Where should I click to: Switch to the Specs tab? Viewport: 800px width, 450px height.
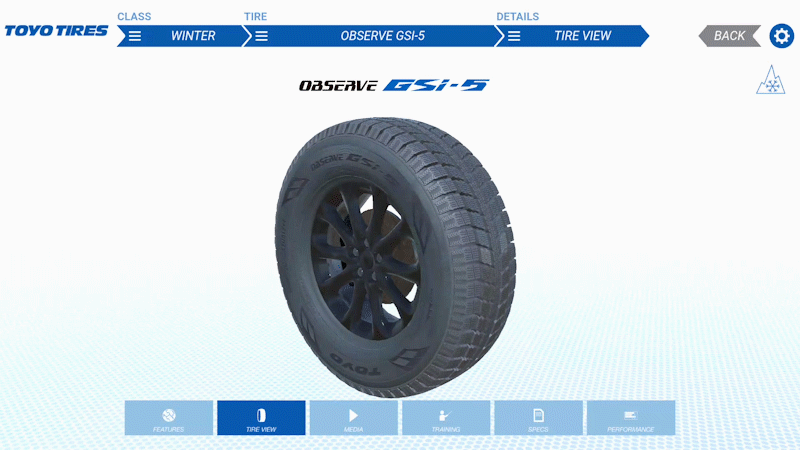[538, 418]
